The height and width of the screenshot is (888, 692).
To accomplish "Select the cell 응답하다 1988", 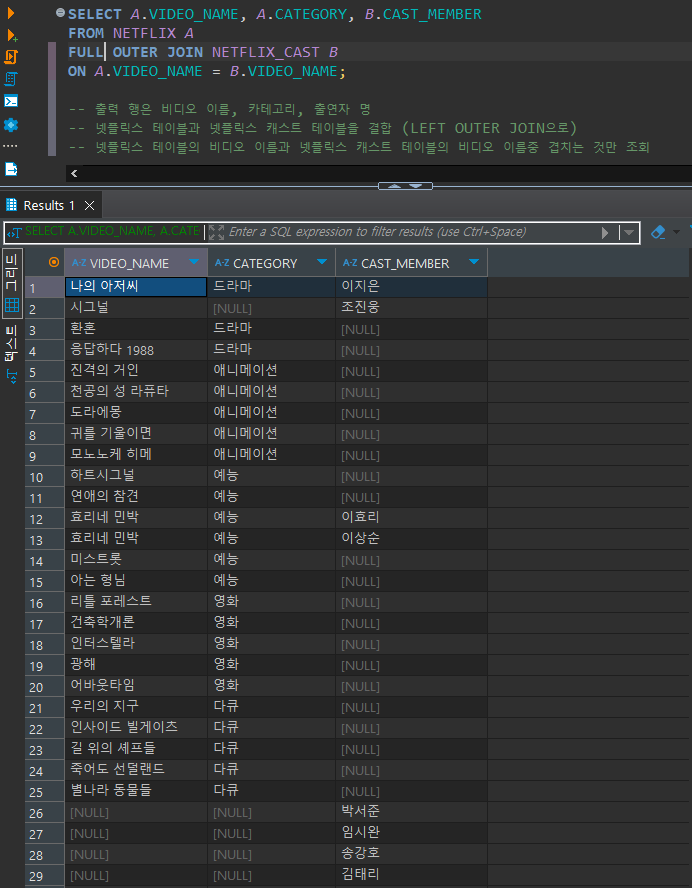I will click(136, 349).
